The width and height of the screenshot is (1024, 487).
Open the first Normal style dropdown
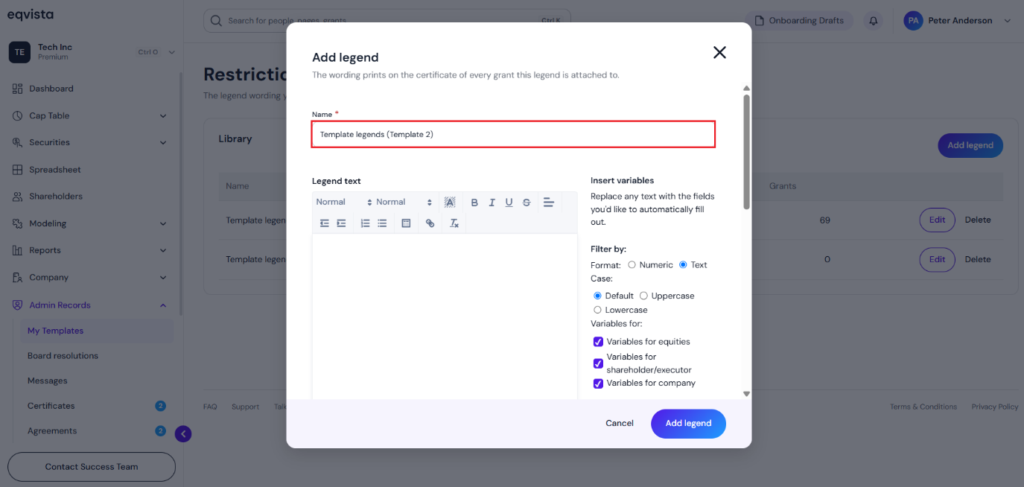click(x=344, y=202)
